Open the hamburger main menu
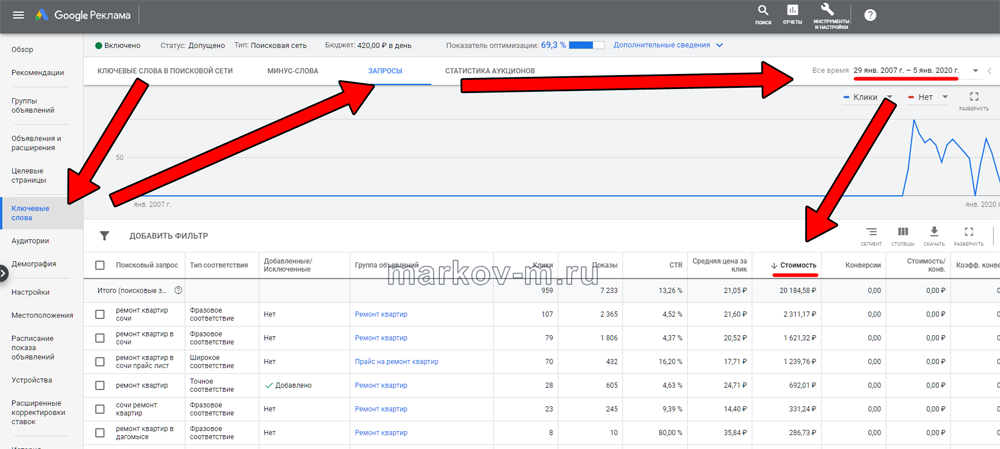This screenshot has width=1000, height=449. click(x=18, y=16)
